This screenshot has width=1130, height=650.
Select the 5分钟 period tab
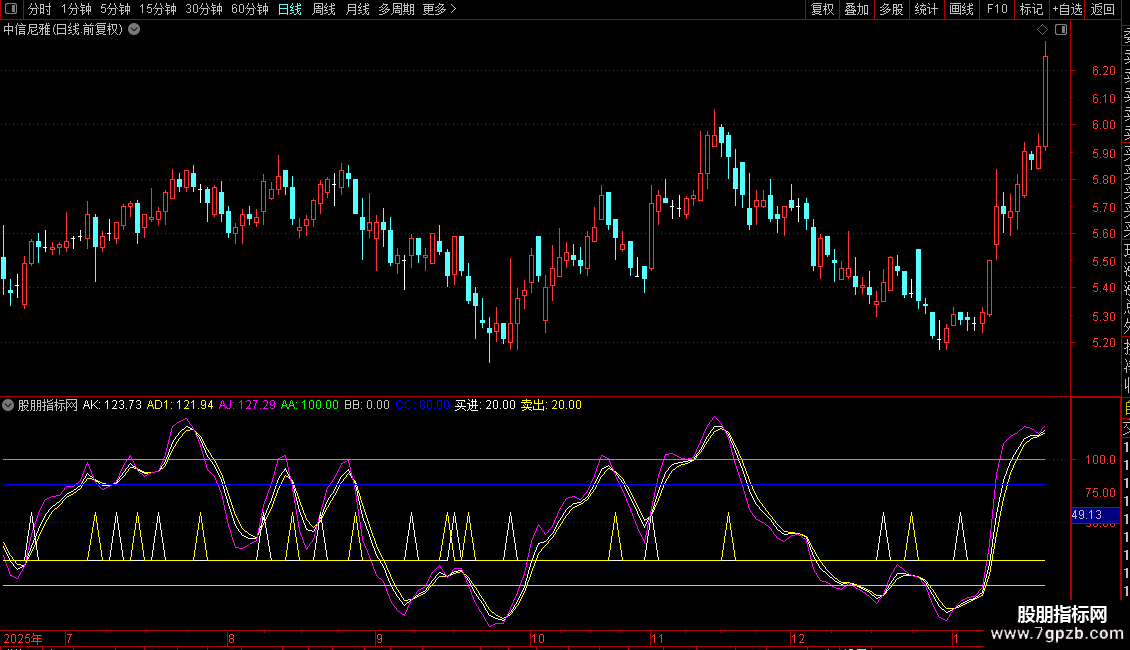115,10
